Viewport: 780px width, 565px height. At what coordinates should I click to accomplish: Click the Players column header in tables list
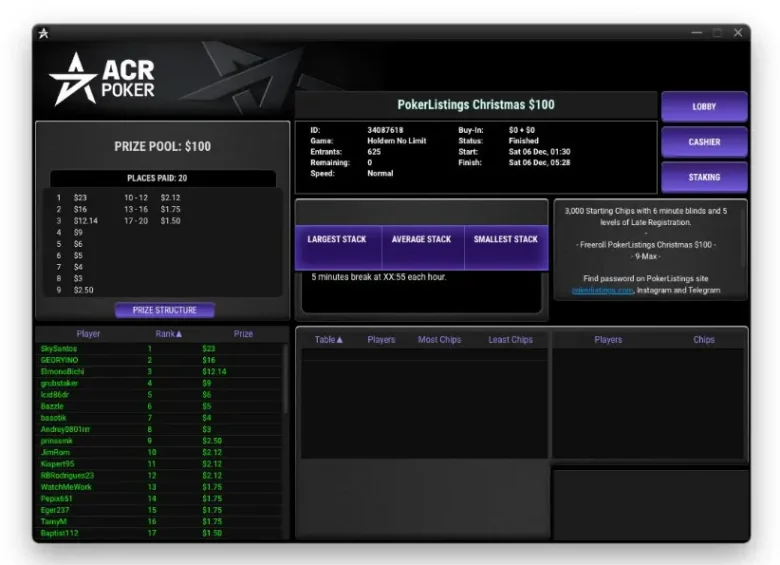click(x=381, y=340)
